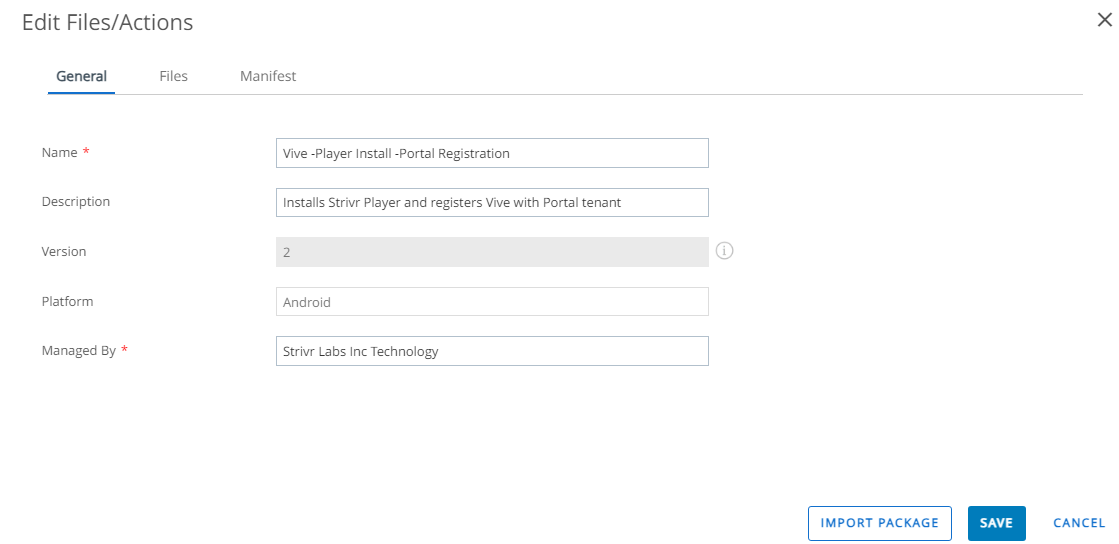Click the Platform field showing Android

coord(492,301)
